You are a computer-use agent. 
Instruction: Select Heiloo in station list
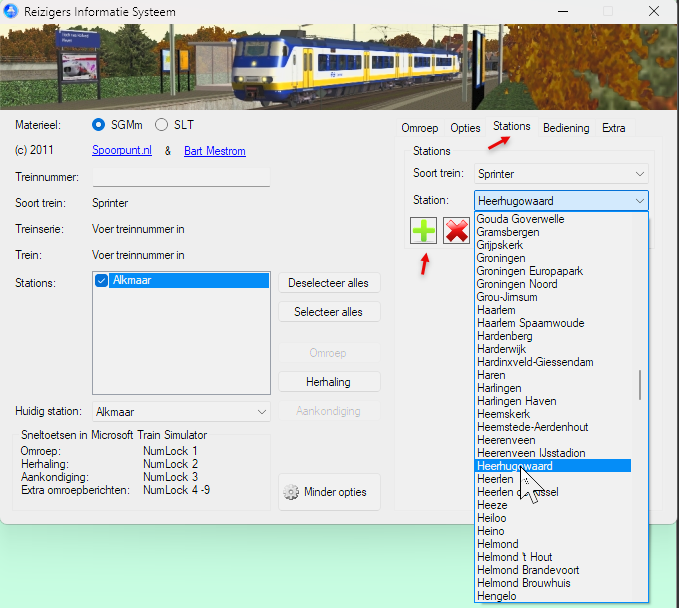553,518
